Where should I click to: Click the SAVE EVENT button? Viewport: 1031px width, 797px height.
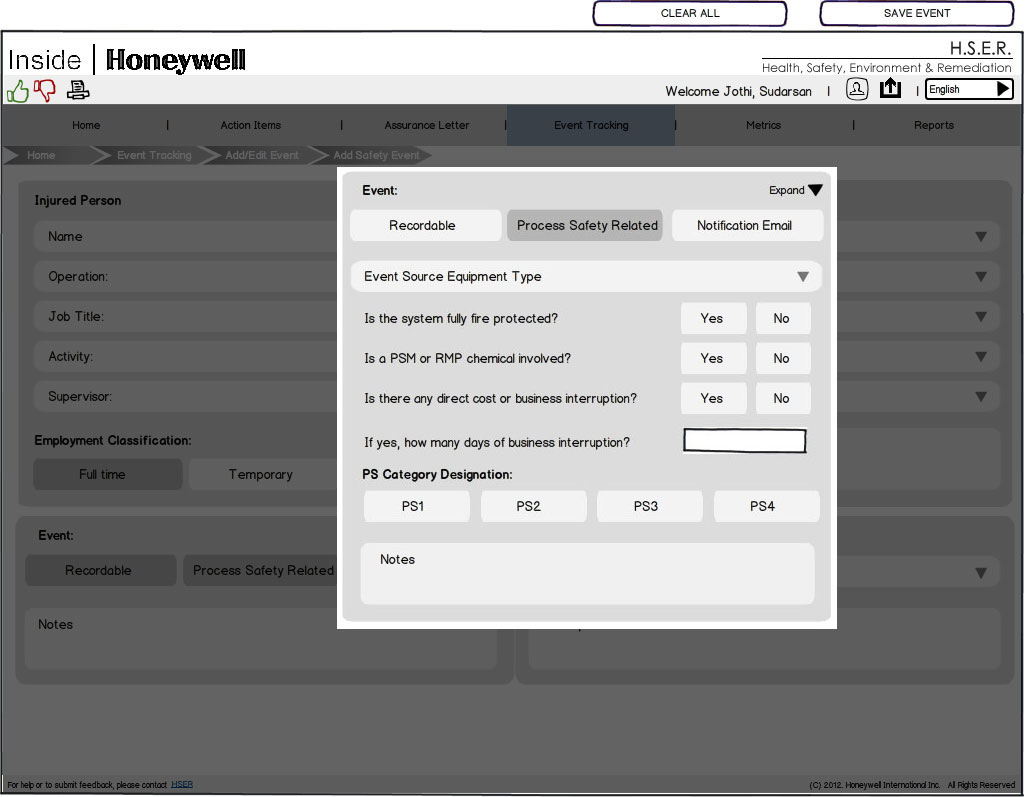pos(916,14)
